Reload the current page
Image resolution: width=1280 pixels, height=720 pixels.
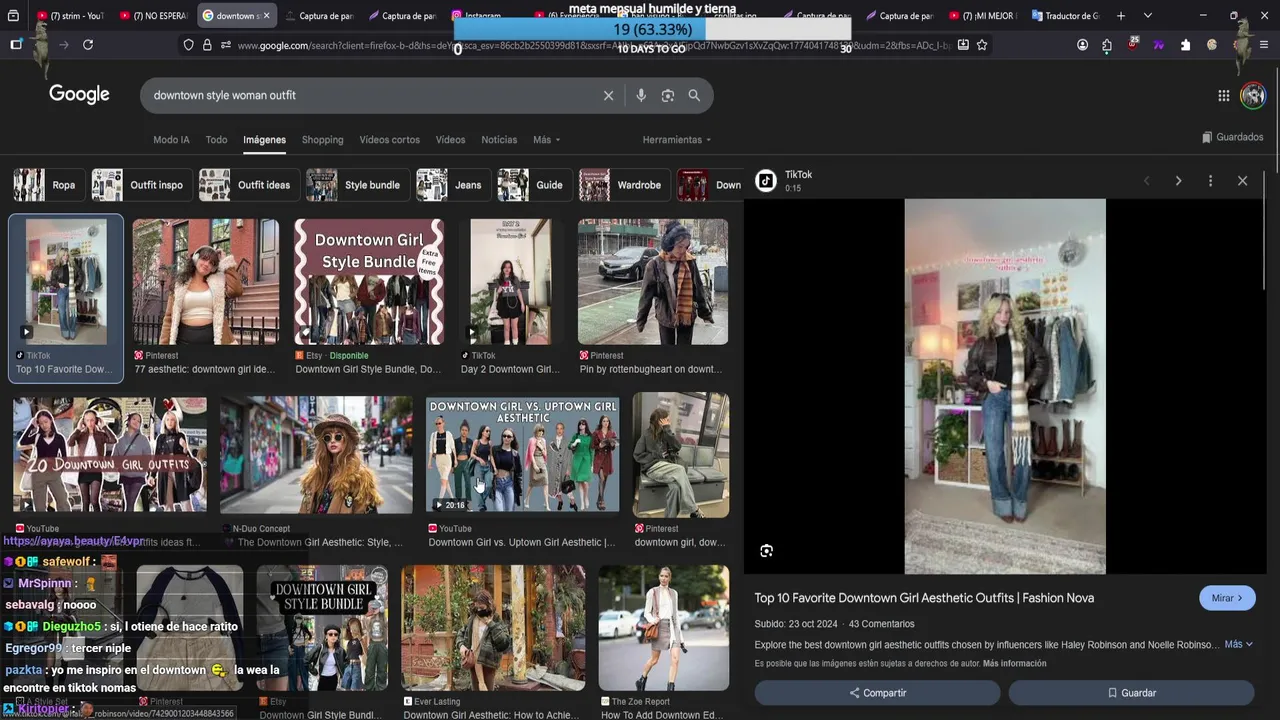click(x=88, y=45)
